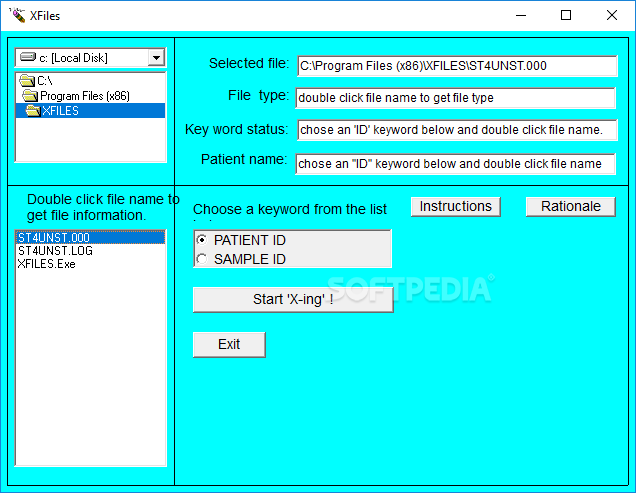Select file ST4UNST.000 in the list
Image resolution: width=636 pixels, height=493 pixels.
(x=90, y=237)
